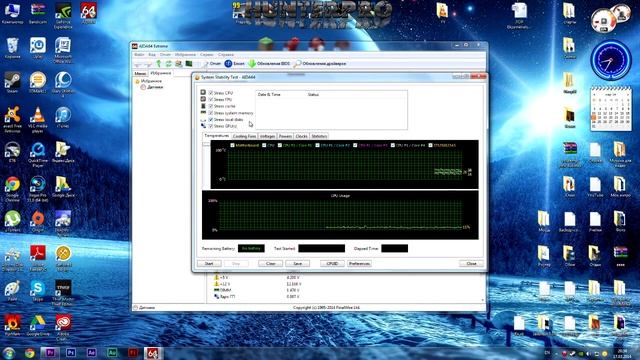Viewport: 640px width, 360px height.
Task: Open the Paint desktop icon
Action: 12,291
